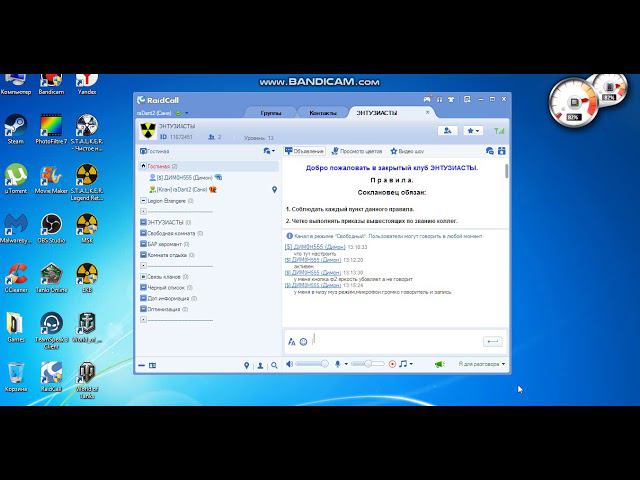
Task: Open the game controller icon in RaidCall title bar
Action: (x=427, y=99)
